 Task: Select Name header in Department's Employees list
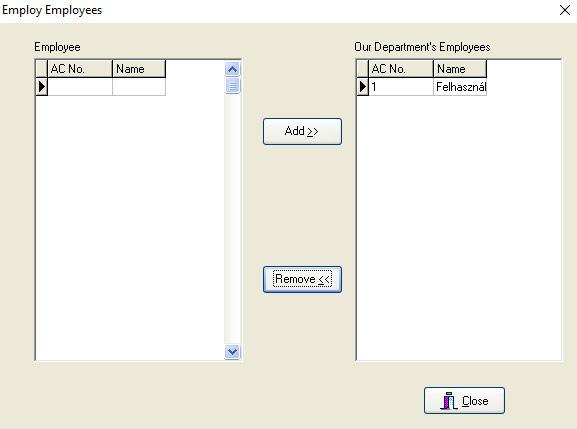coord(460,69)
